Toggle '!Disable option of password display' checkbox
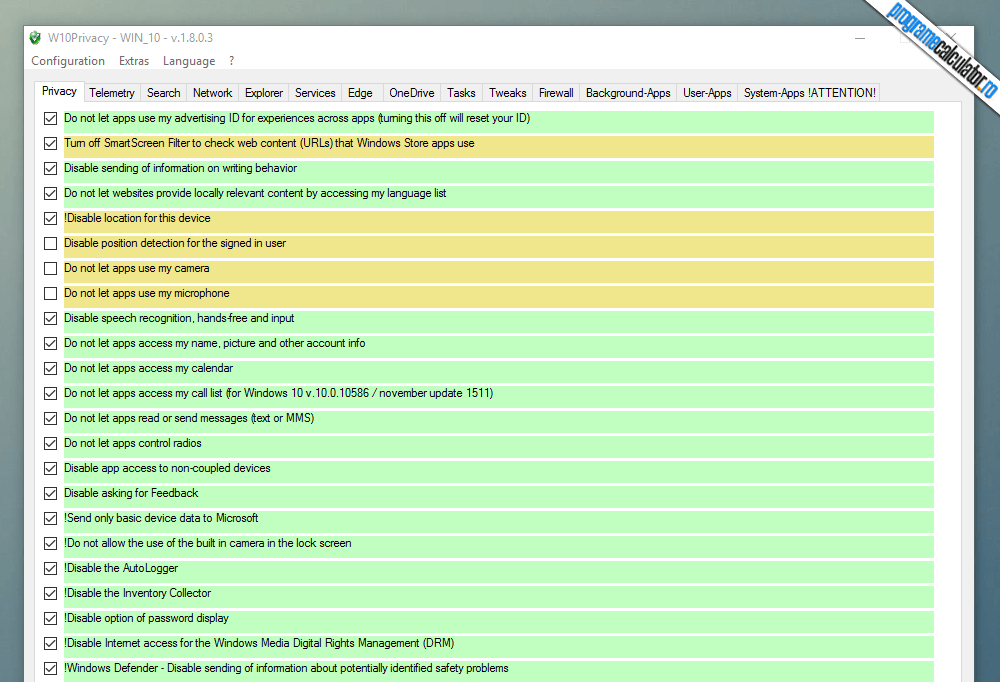Image resolution: width=1000 pixels, height=682 pixels. [x=51, y=619]
